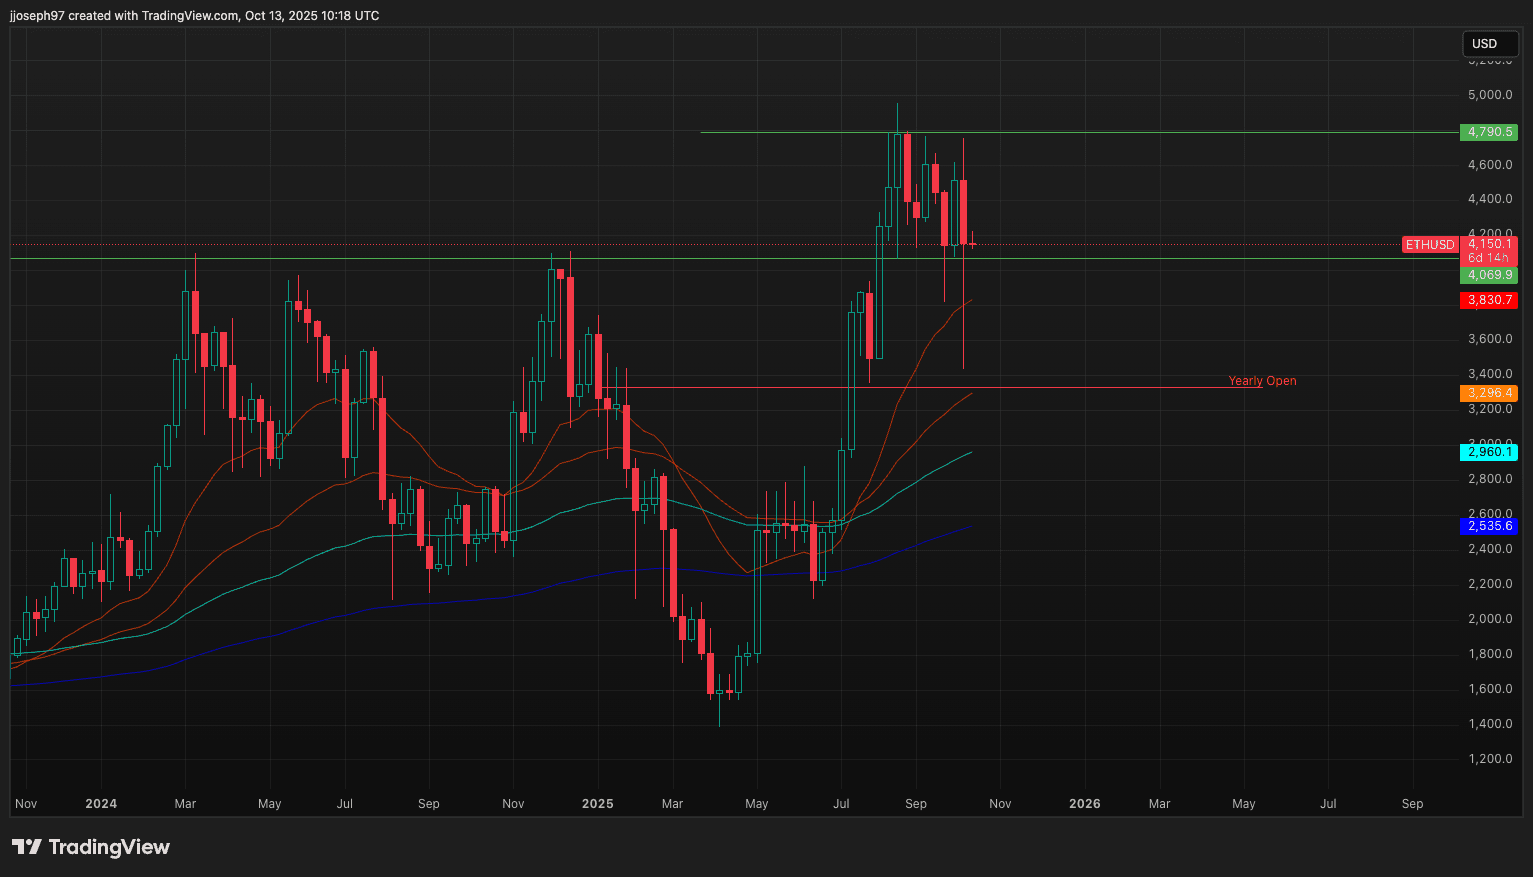
Task: Click 2024 on the time axis
Action: (x=101, y=804)
